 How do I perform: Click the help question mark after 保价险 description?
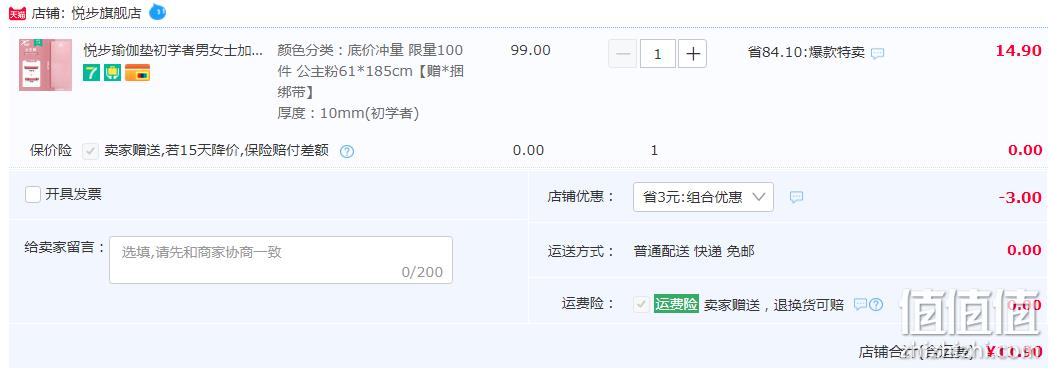347,151
